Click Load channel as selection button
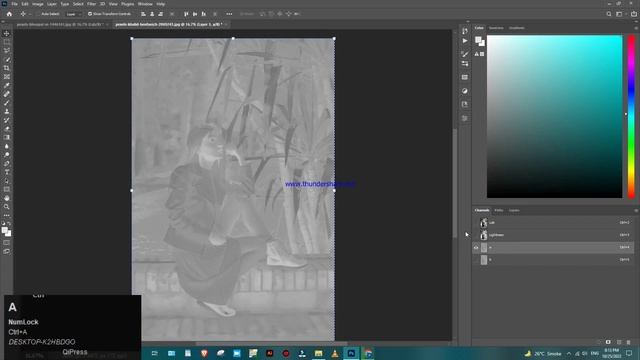Viewport: 640px width, 360px height. 598,342
